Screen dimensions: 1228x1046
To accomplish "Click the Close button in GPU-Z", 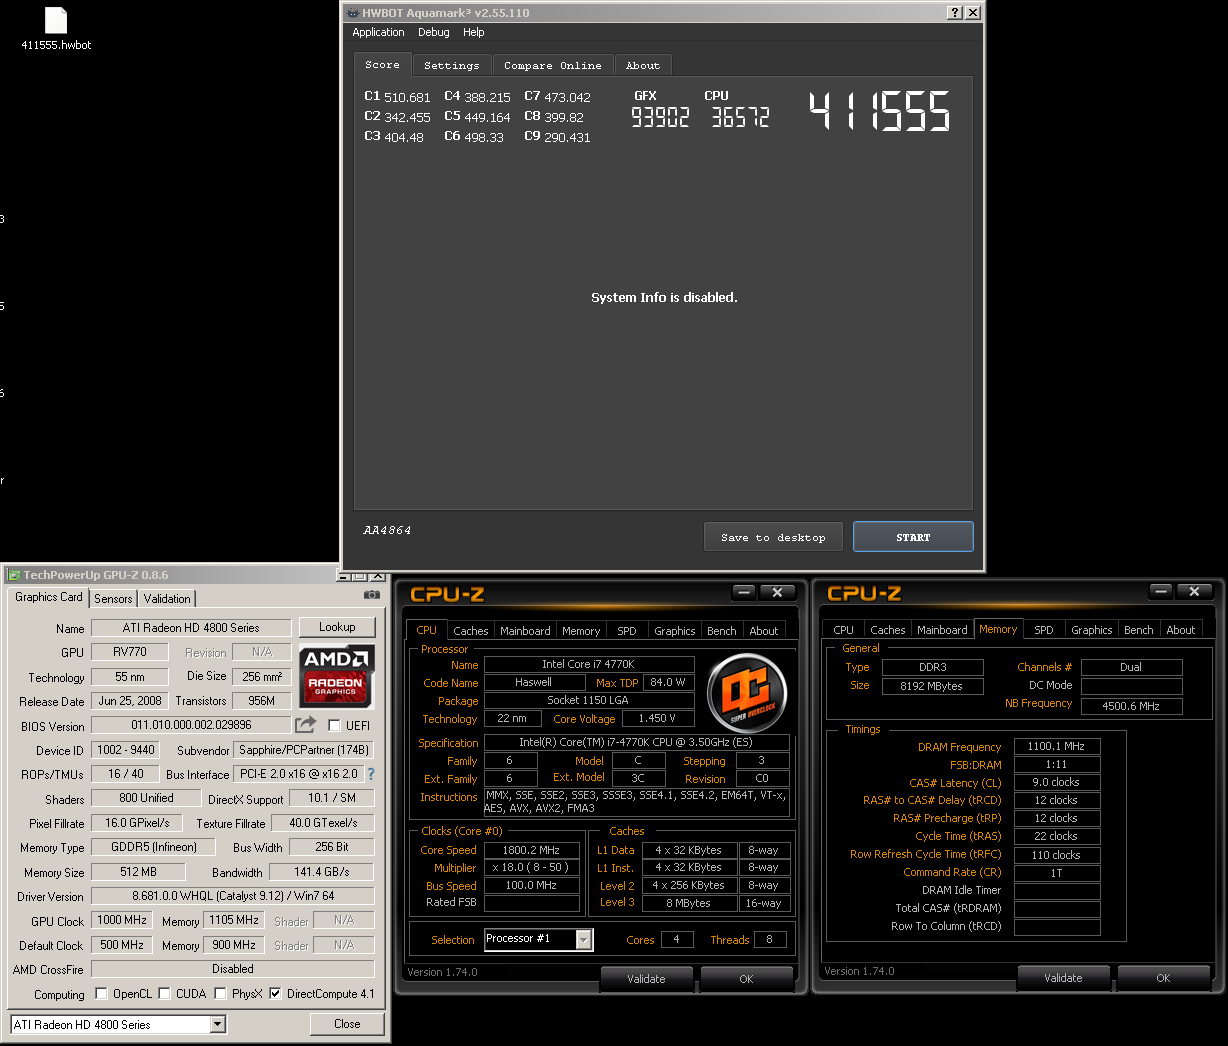I will pyautogui.click(x=347, y=1024).
